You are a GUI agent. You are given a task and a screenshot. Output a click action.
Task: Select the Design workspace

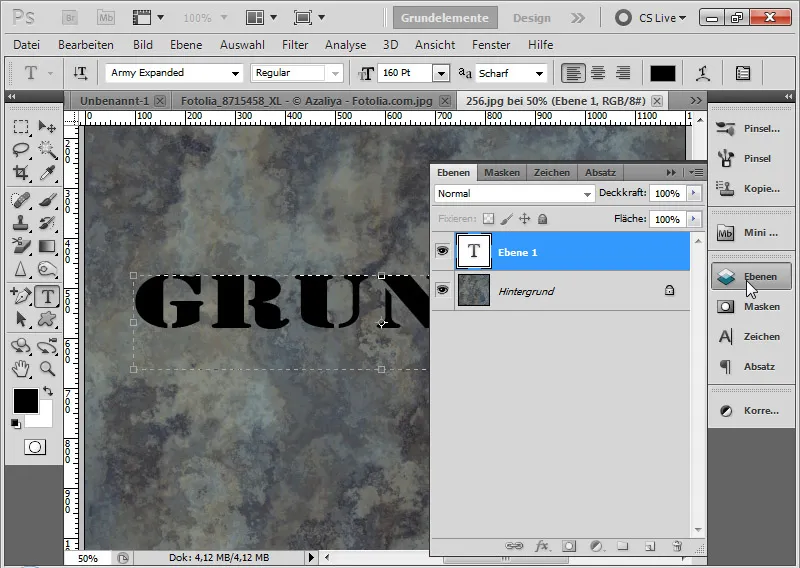[532, 18]
